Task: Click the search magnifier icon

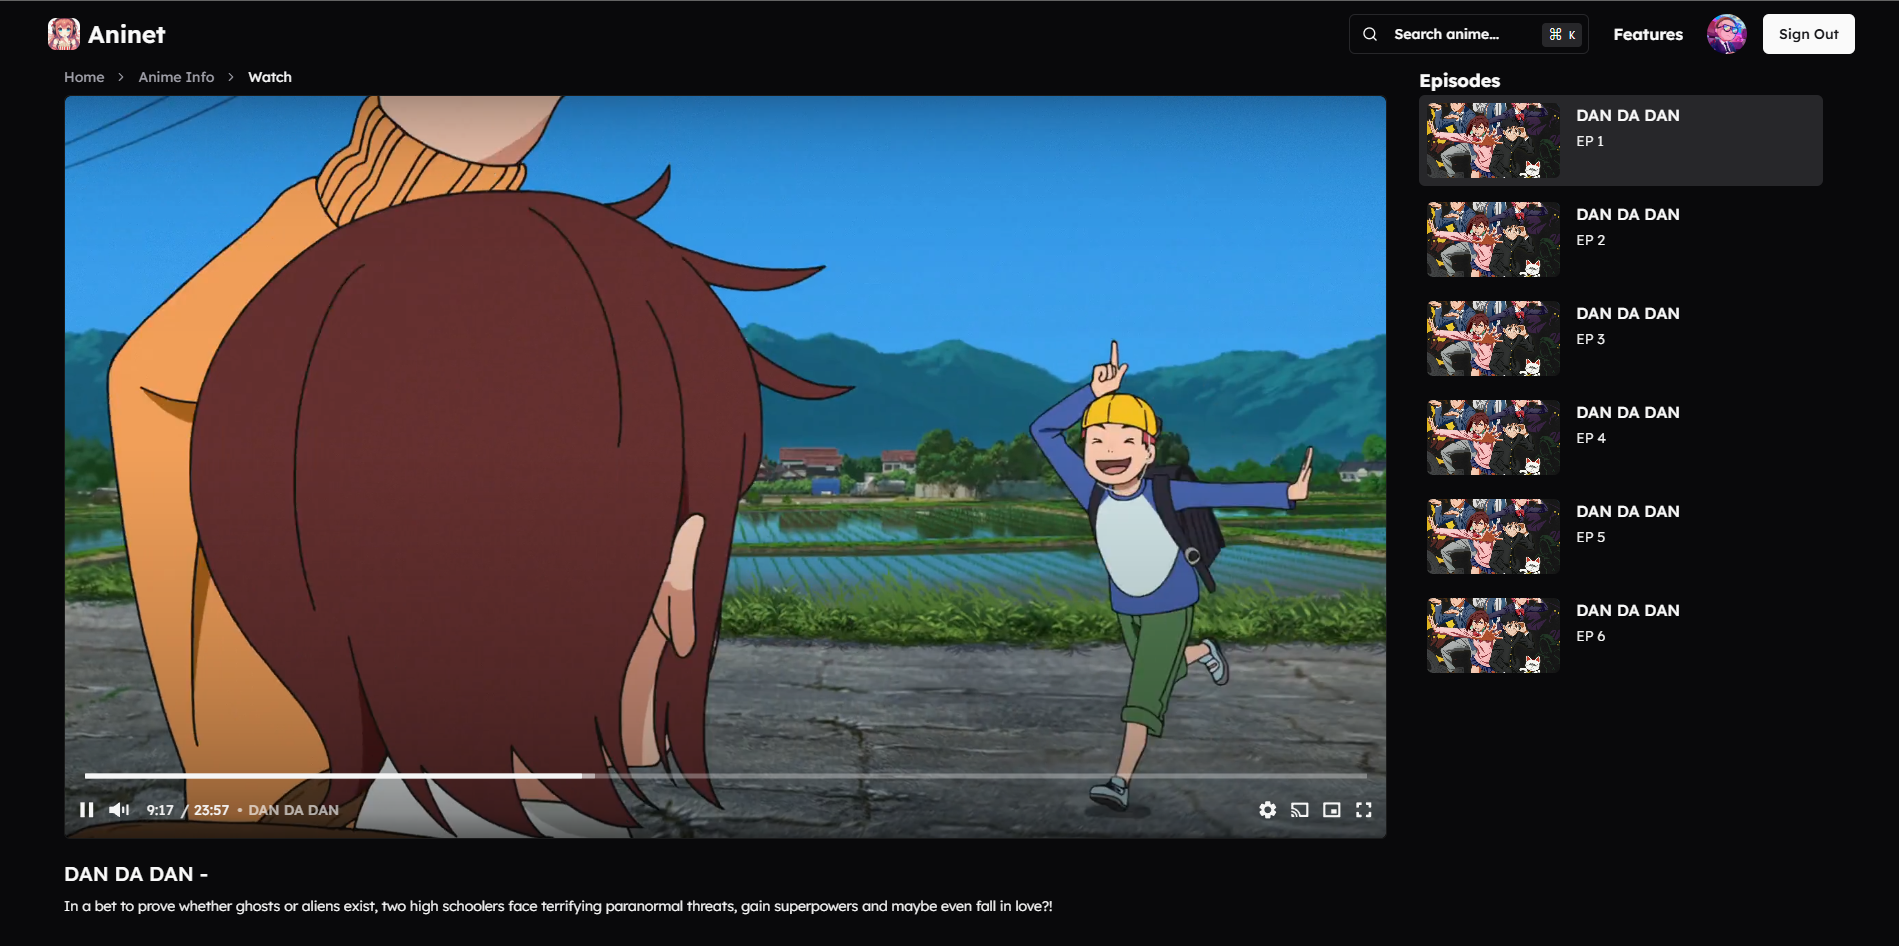Action: pyautogui.click(x=1370, y=34)
